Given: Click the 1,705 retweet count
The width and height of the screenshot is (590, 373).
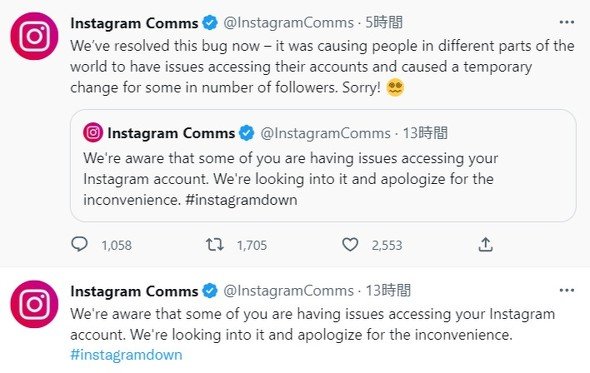Looking at the screenshot, I should (x=252, y=245).
